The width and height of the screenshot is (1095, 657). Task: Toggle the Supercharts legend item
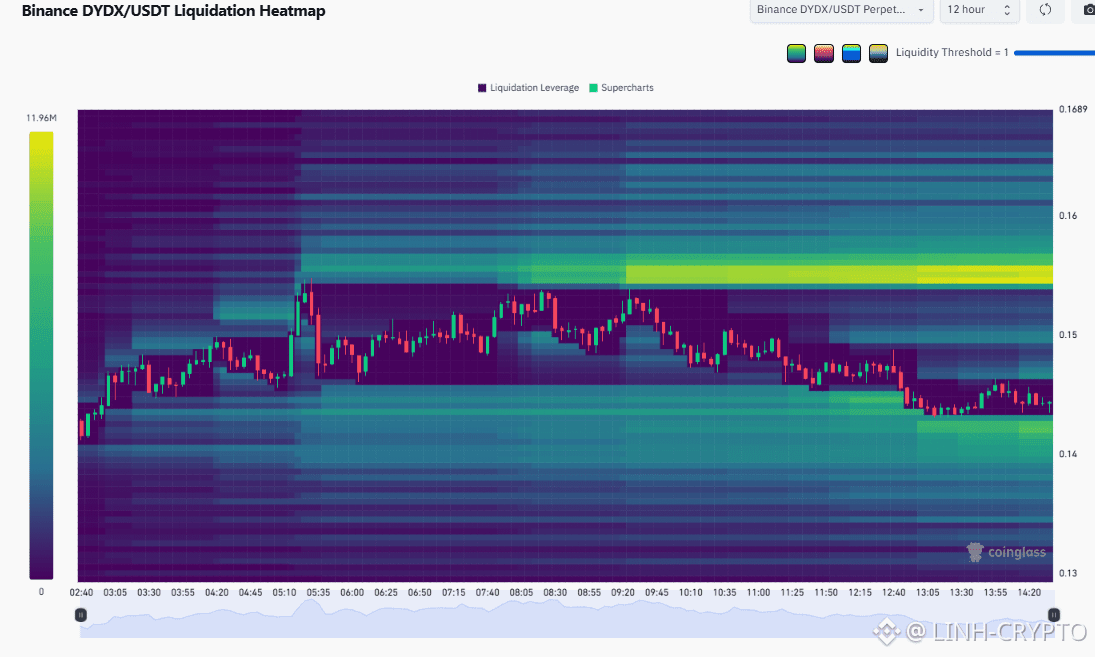click(622, 88)
